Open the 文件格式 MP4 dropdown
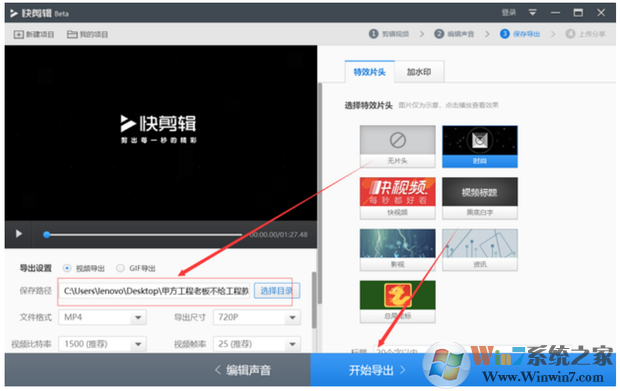620x391 pixels. [x=102, y=317]
